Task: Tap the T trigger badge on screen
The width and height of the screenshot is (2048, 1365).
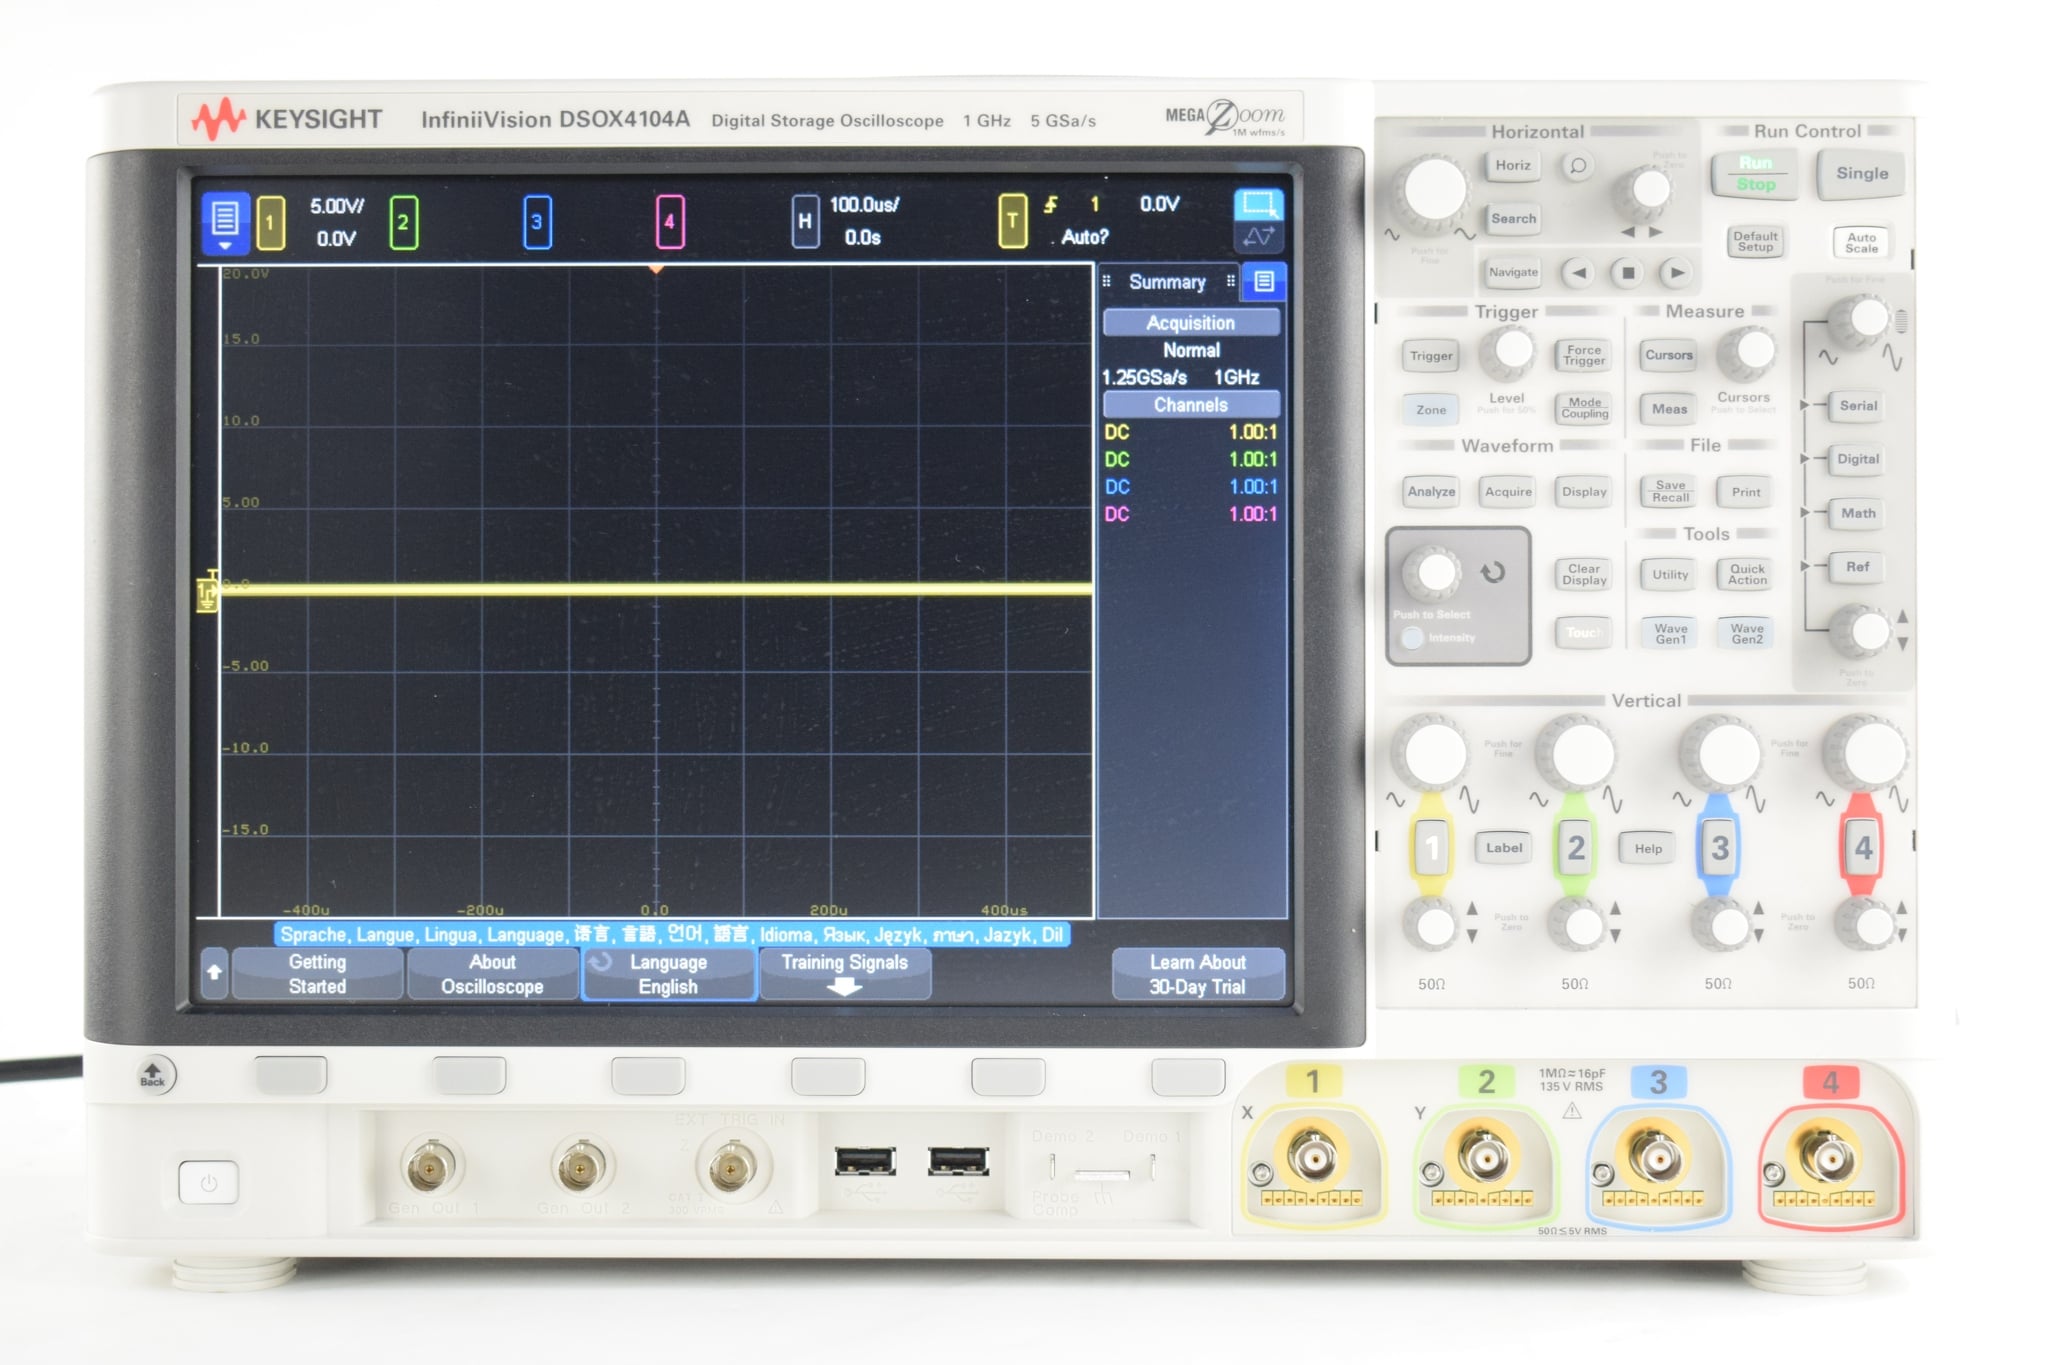Action: 1012,222
